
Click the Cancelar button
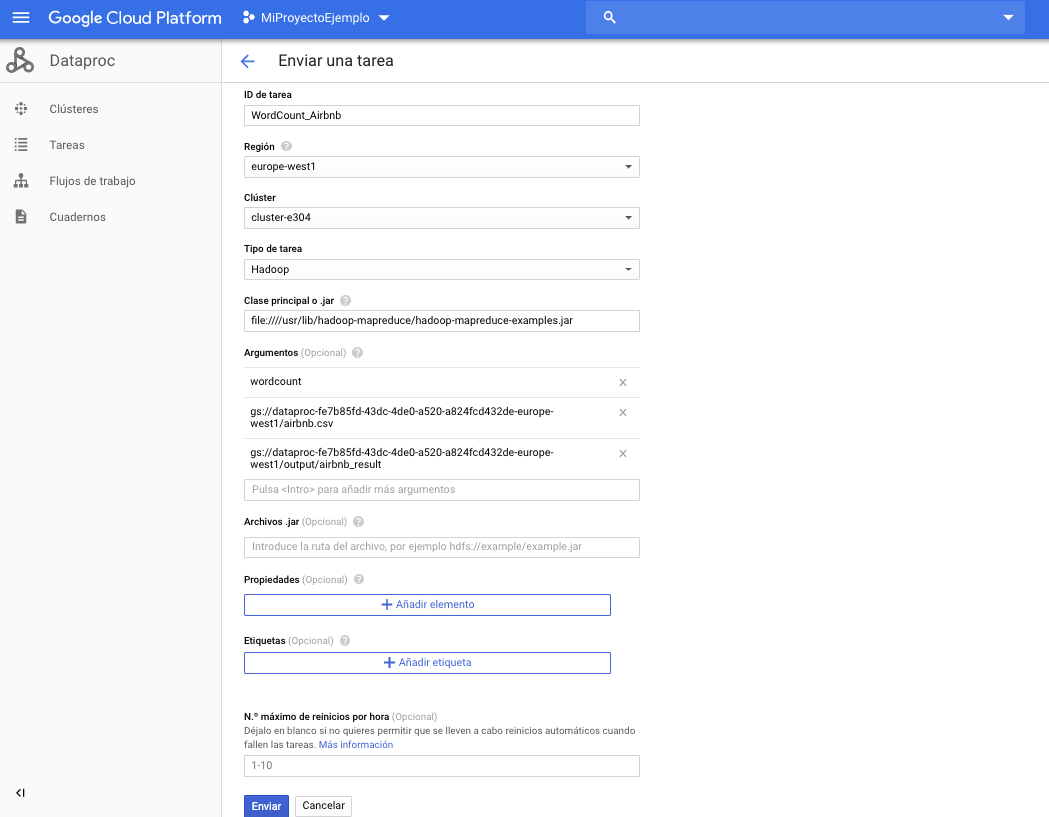point(323,806)
